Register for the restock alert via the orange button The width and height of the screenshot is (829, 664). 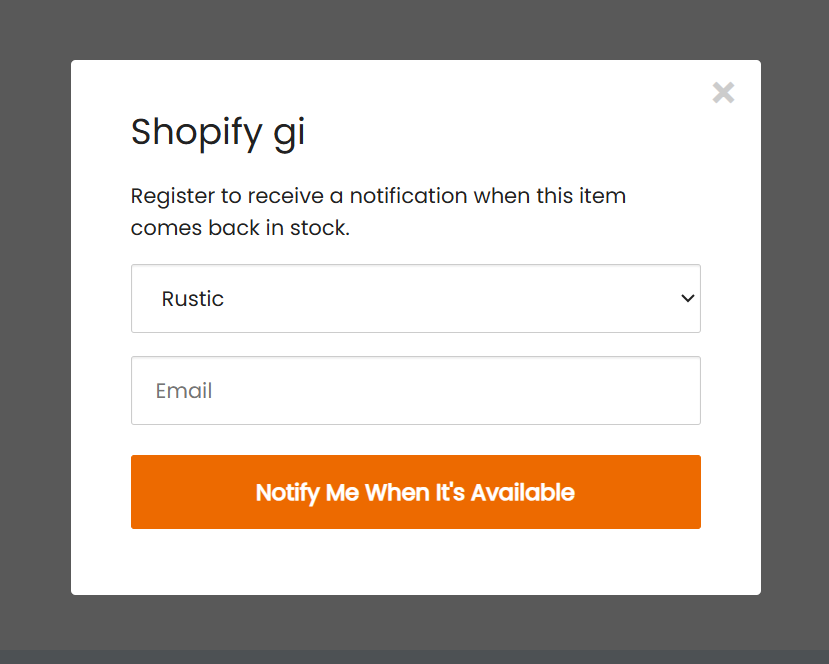[x=415, y=492]
